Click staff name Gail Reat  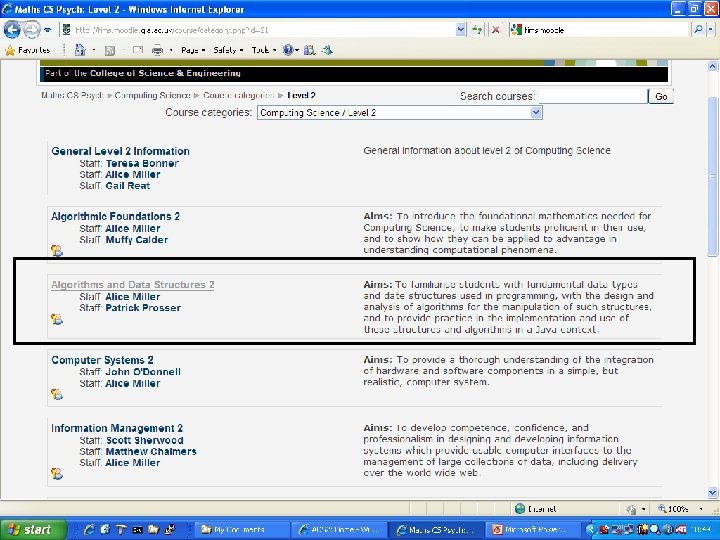click(128, 186)
